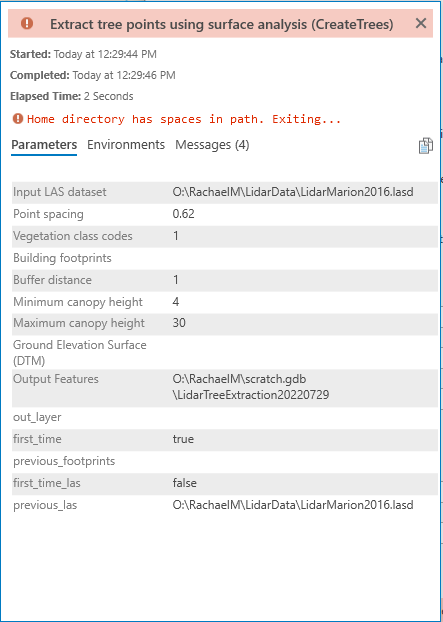Click the Input LAS dataset path value

point(293,192)
